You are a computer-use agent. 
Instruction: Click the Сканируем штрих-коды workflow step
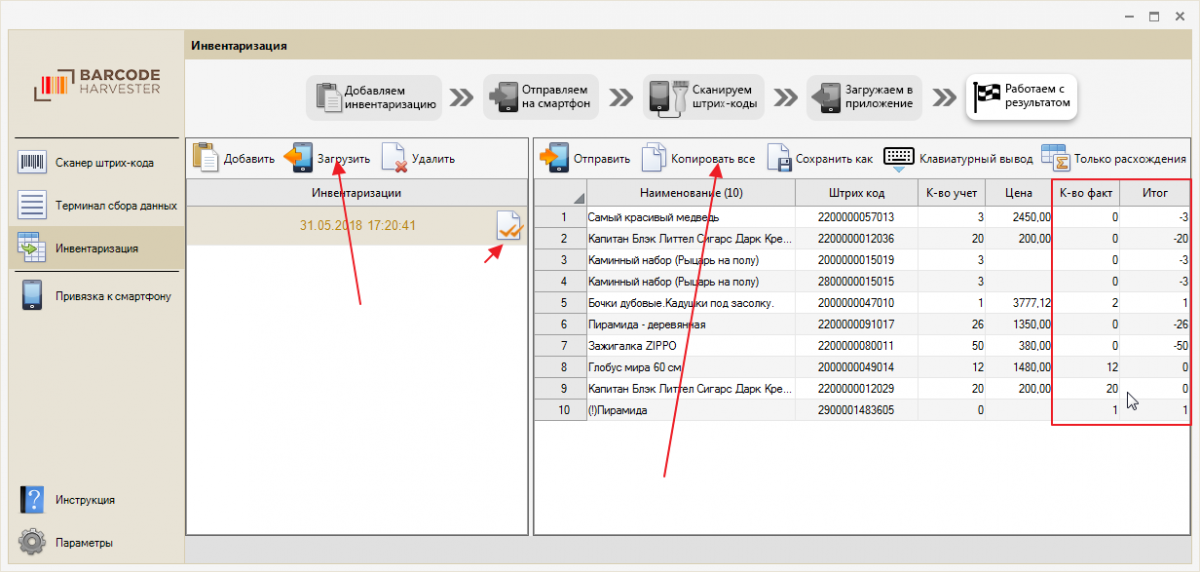tap(704, 97)
